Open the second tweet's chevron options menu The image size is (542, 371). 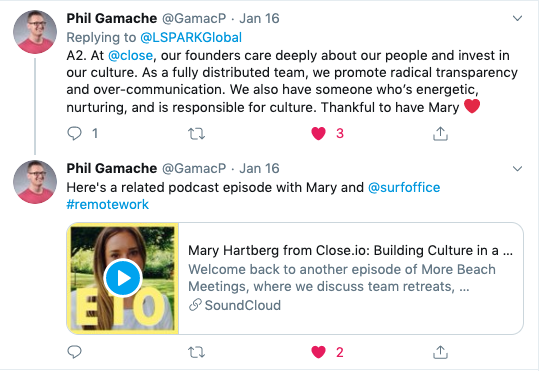click(x=517, y=169)
